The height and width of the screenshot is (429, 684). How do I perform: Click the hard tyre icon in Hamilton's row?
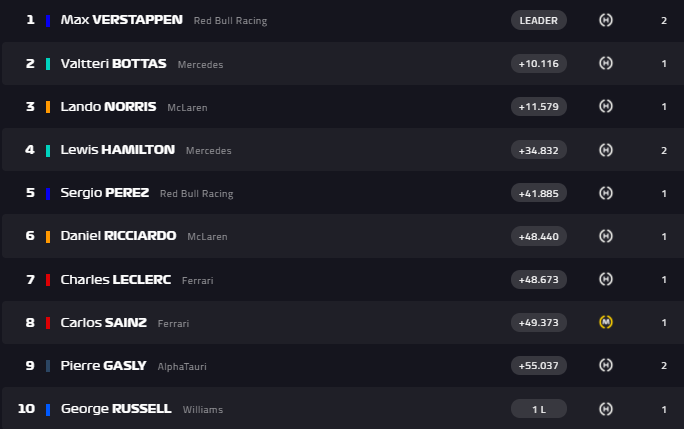coord(605,150)
